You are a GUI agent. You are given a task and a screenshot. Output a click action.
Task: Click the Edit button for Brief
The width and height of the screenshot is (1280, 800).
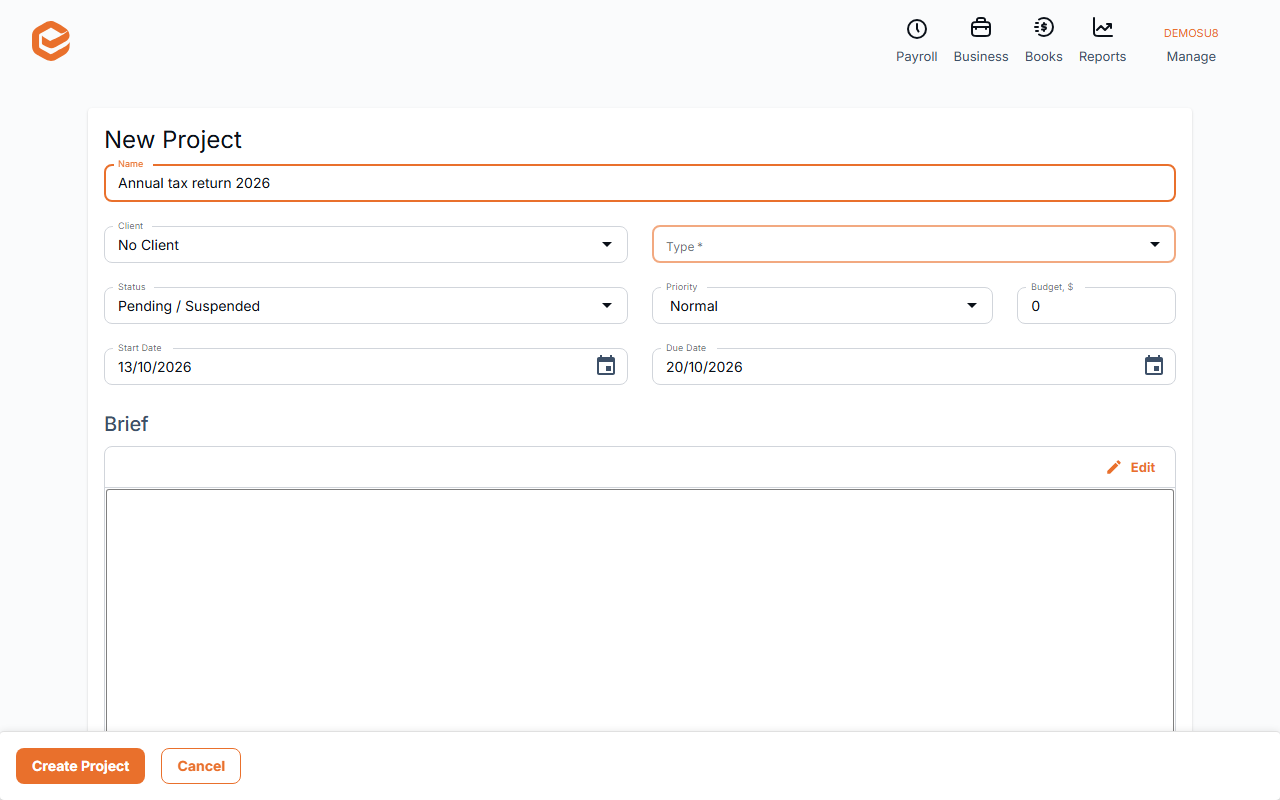[x=1131, y=467]
